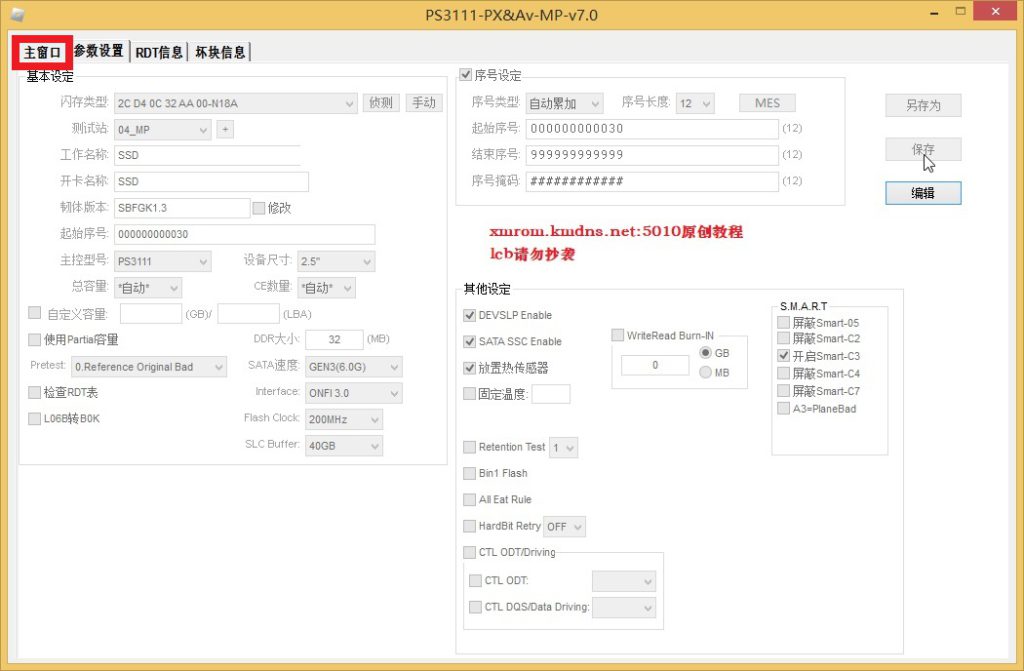Toggle the DEVSLP Enable checkbox
Viewport: 1024px width, 671px height.
[x=470, y=315]
